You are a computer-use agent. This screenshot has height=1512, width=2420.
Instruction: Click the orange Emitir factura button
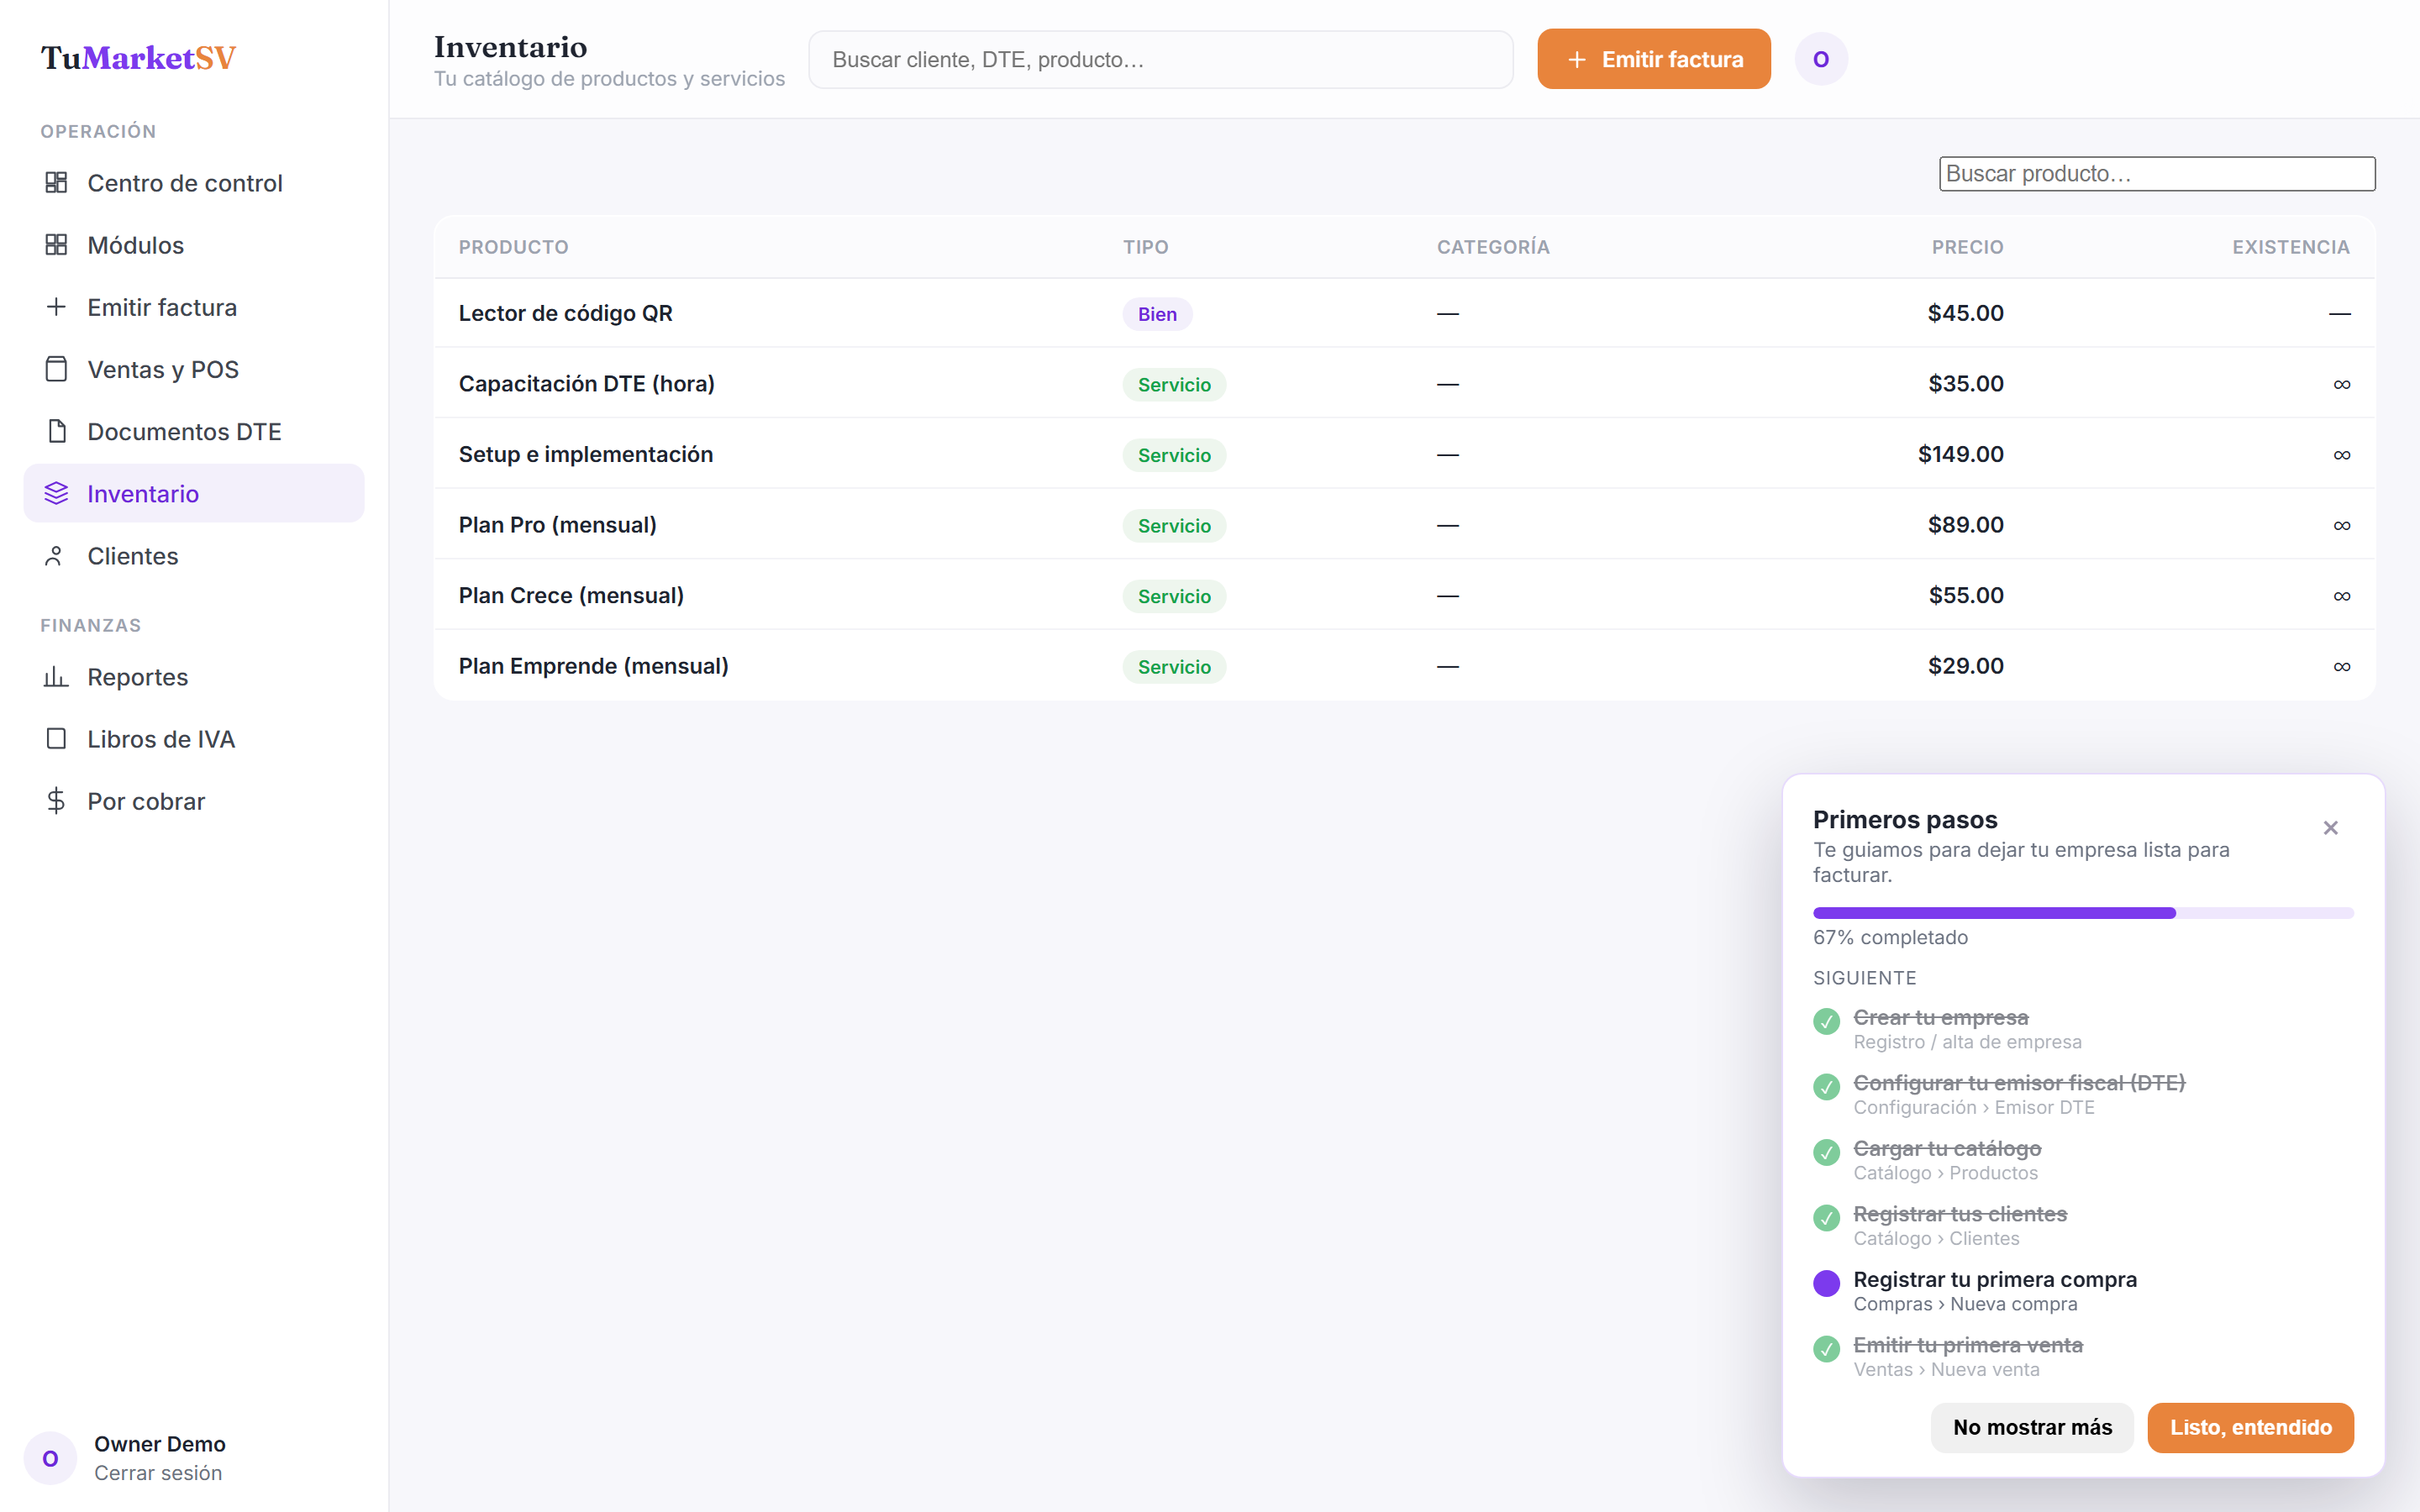point(1654,59)
